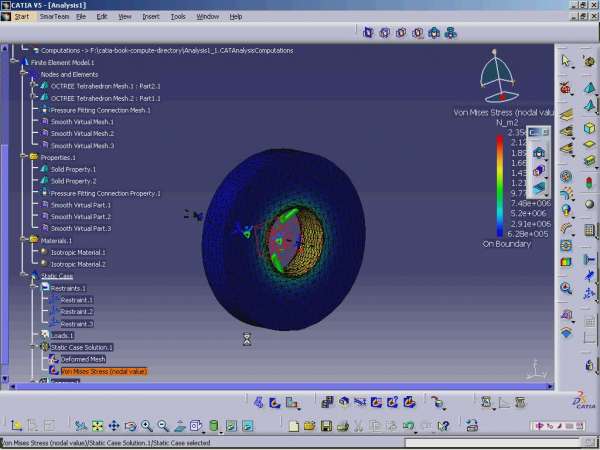Toggle the Hide/Show icon

pos(231,426)
